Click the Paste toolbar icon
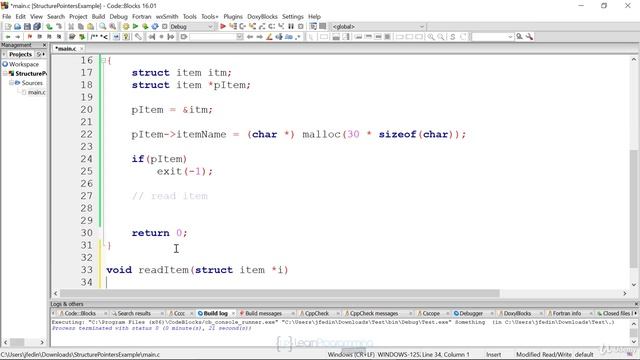Screen dimensions: 640x360 (91, 27)
